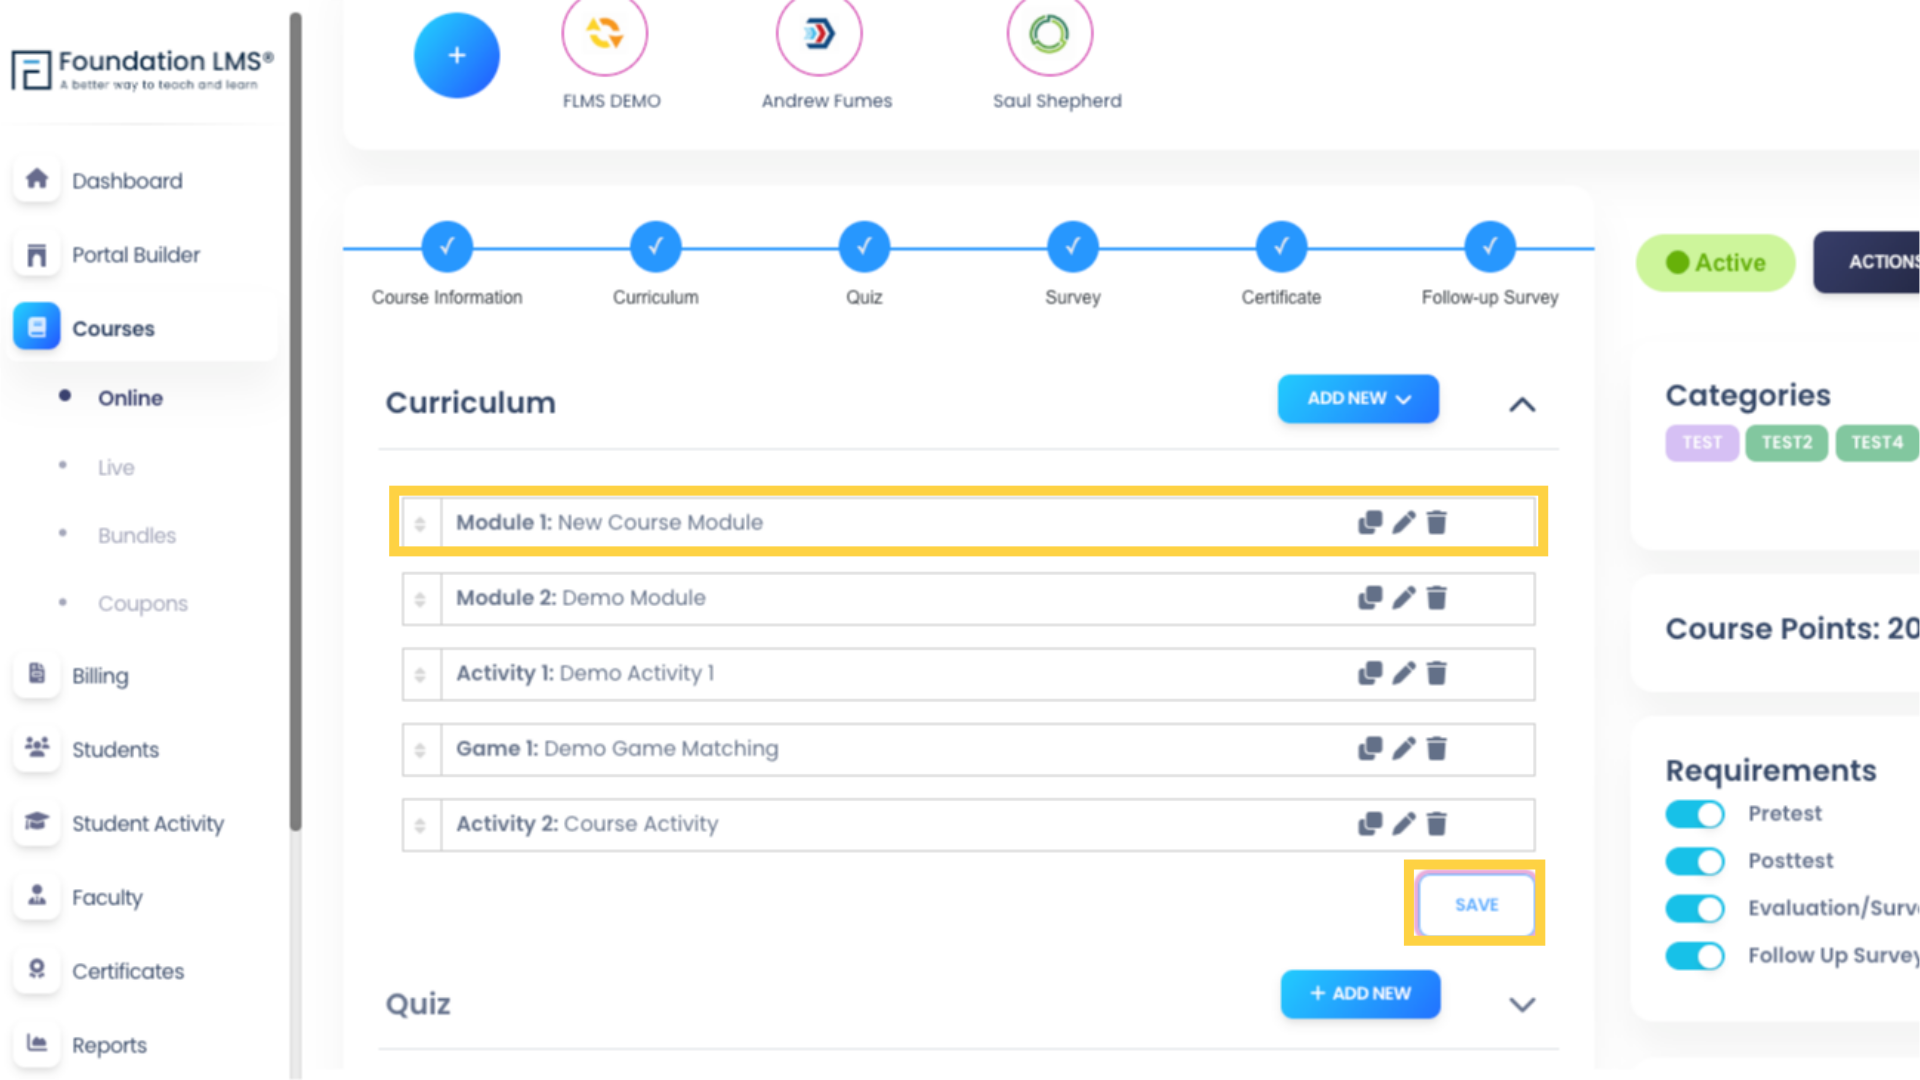Viewport: 1920px width, 1080px height.
Task: Toggle the Posttest requirement switch
Action: coord(1695,860)
